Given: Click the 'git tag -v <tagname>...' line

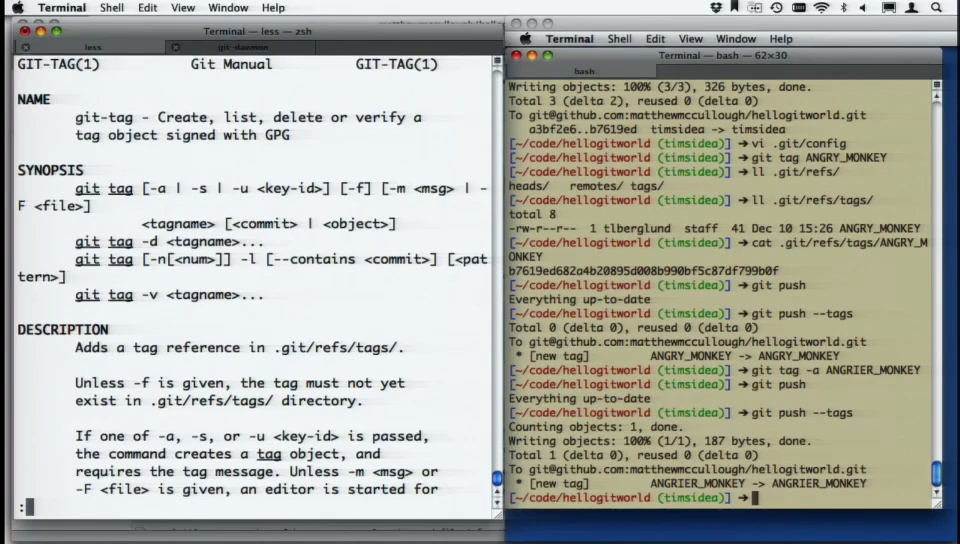Looking at the screenshot, I should (170, 294).
